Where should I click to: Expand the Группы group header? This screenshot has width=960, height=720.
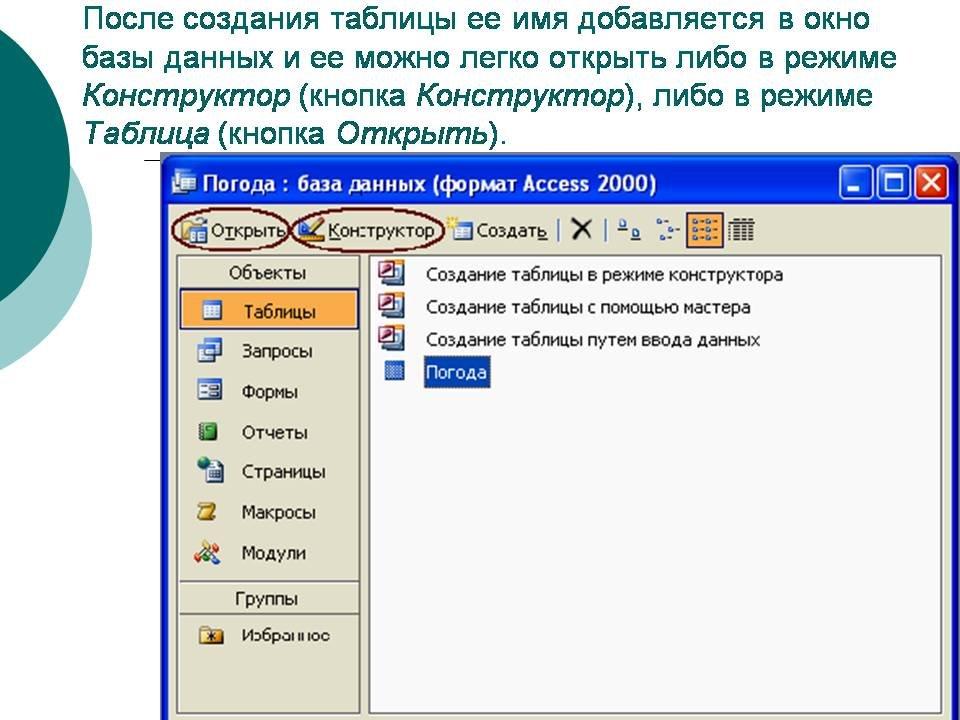[x=267, y=599]
